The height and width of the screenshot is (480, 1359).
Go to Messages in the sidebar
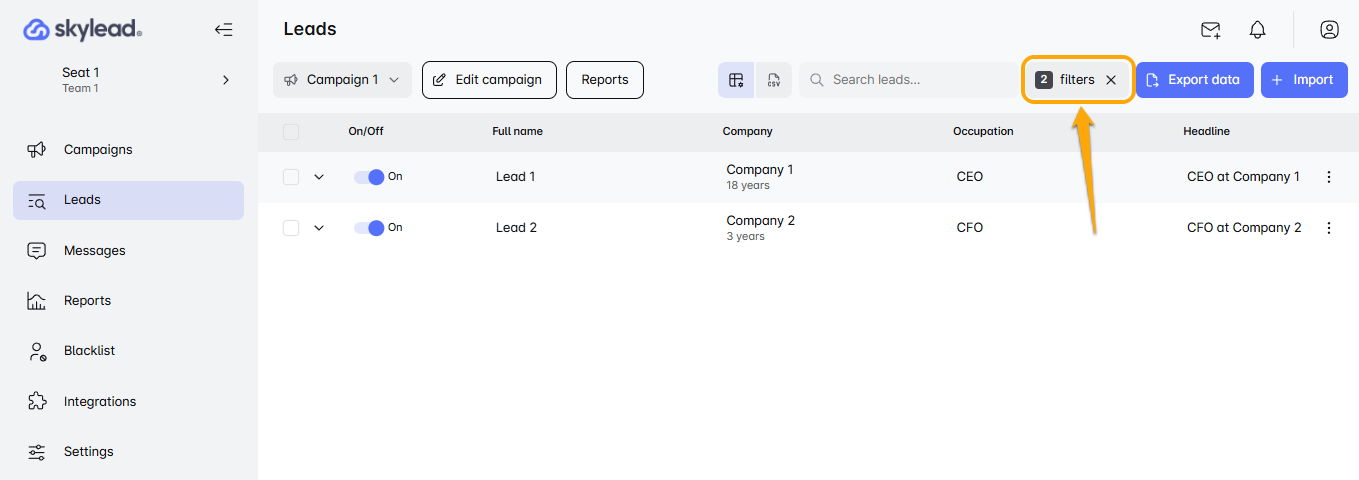pyautogui.click(x=94, y=251)
